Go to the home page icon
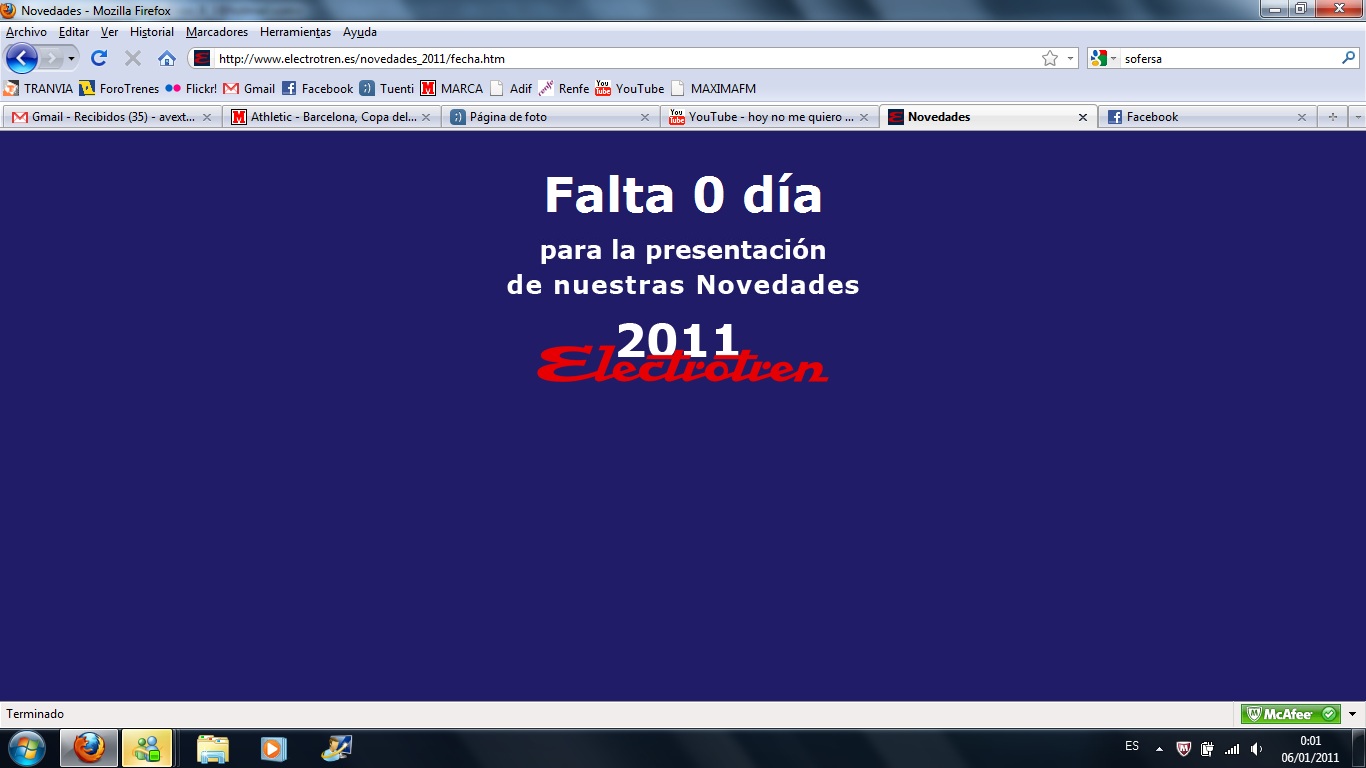This screenshot has height=768, width=1366. click(x=167, y=58)
